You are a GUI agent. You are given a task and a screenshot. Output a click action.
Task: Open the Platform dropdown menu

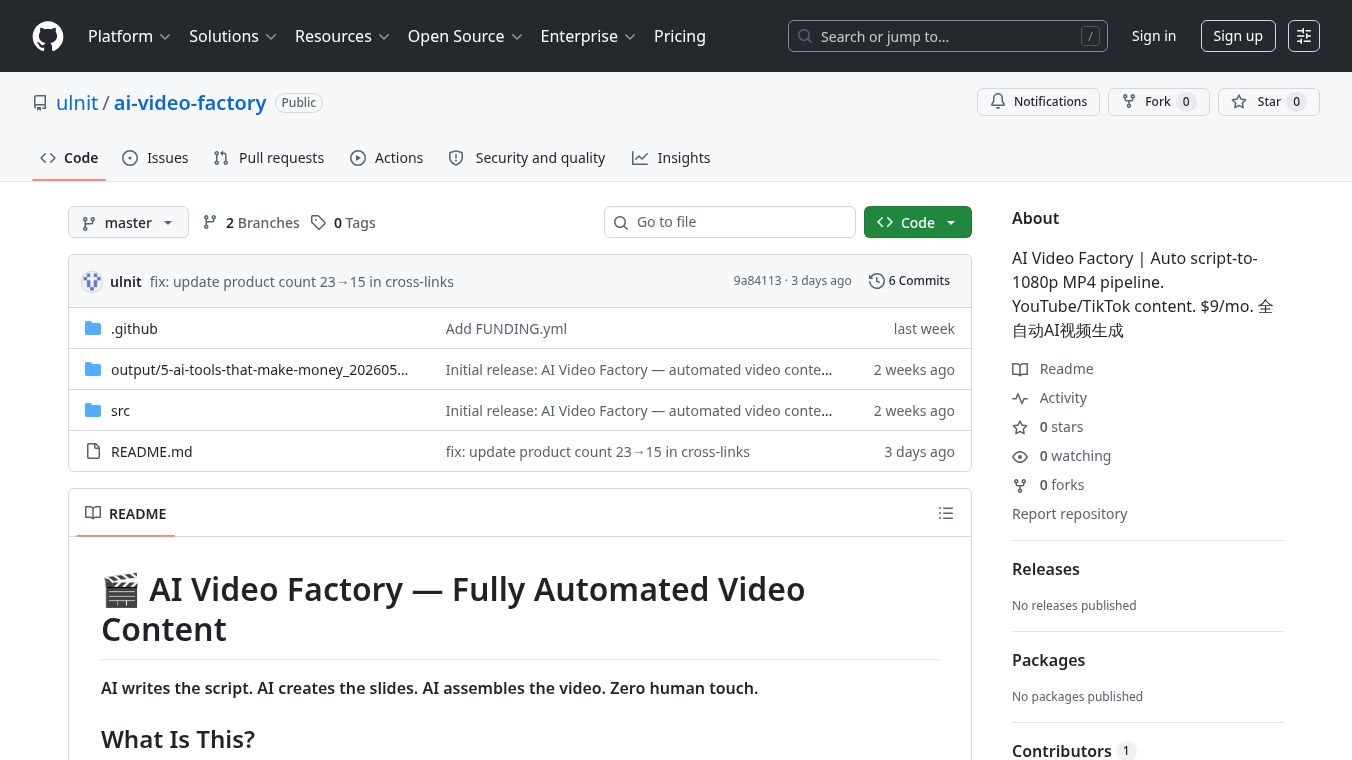129,36
